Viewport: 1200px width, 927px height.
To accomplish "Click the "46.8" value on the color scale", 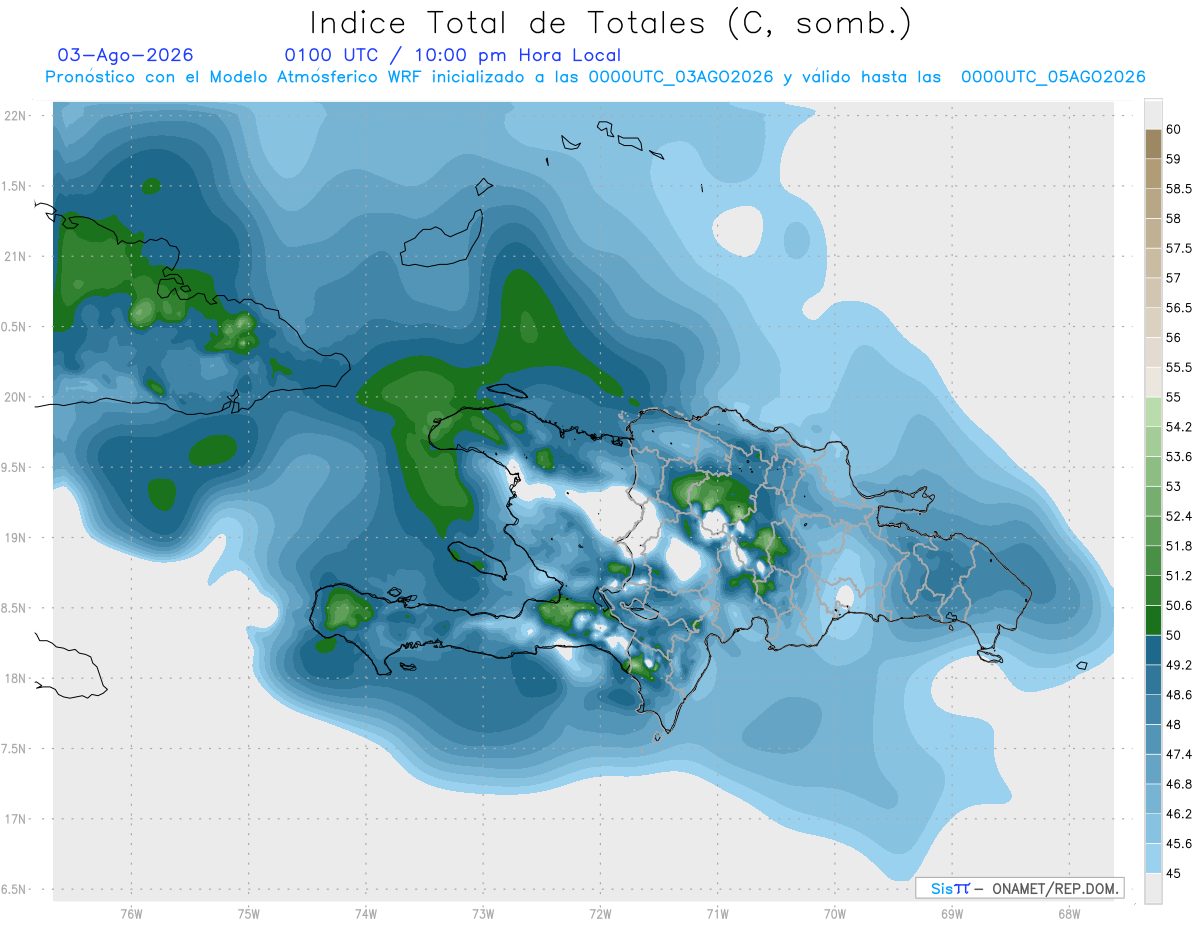I will point(1179,784).
